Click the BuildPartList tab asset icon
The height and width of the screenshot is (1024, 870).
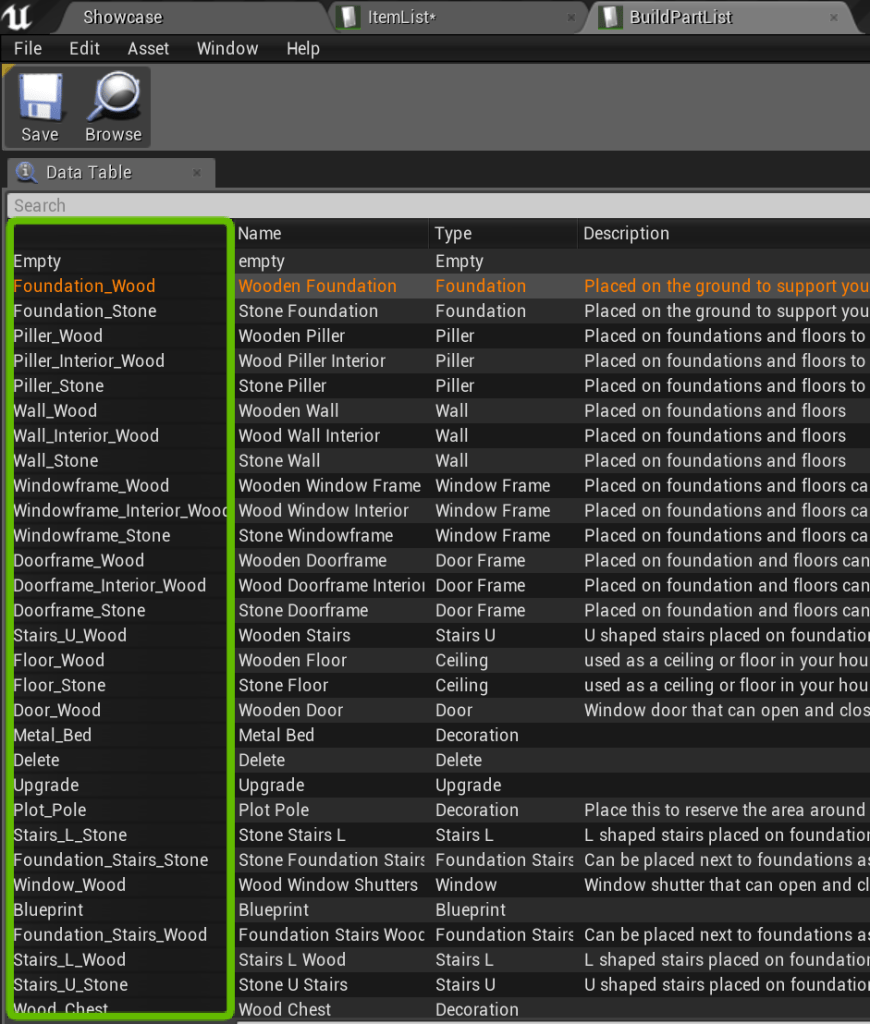(609, 17)
